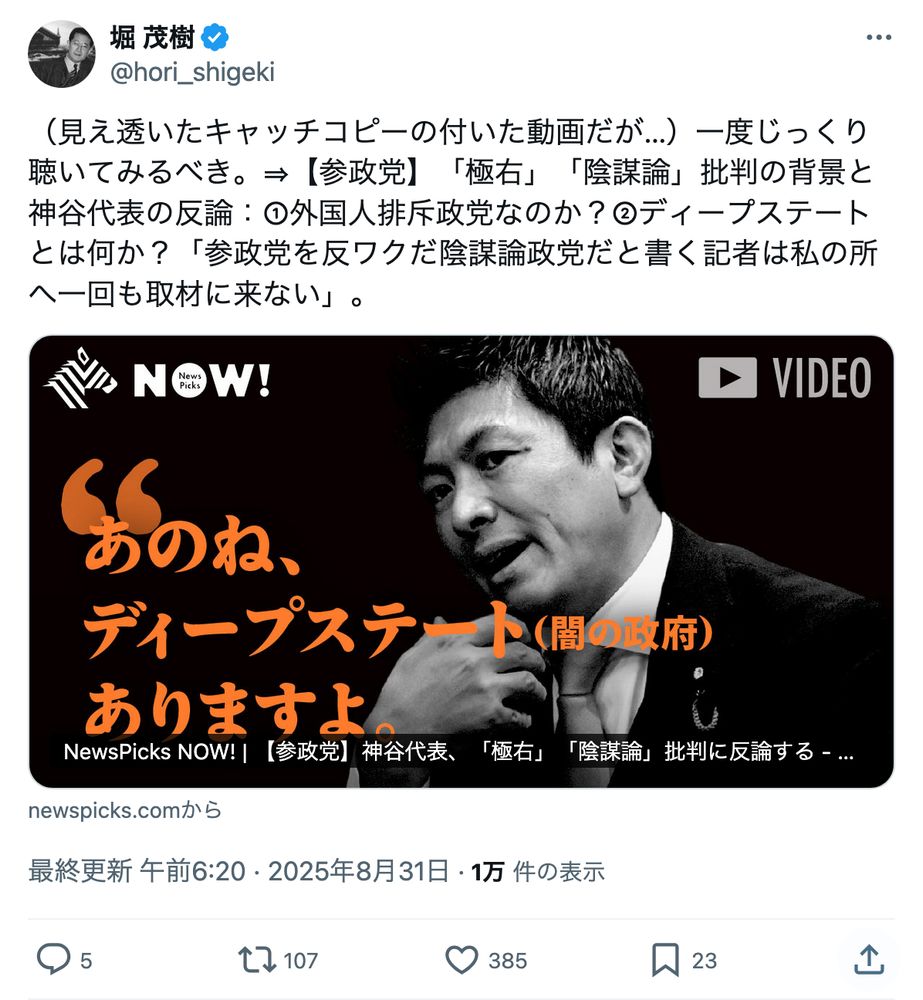Viewport: 923px width, 1000px height.
Task: Open the share upload icon
Action: click(869, 959)
